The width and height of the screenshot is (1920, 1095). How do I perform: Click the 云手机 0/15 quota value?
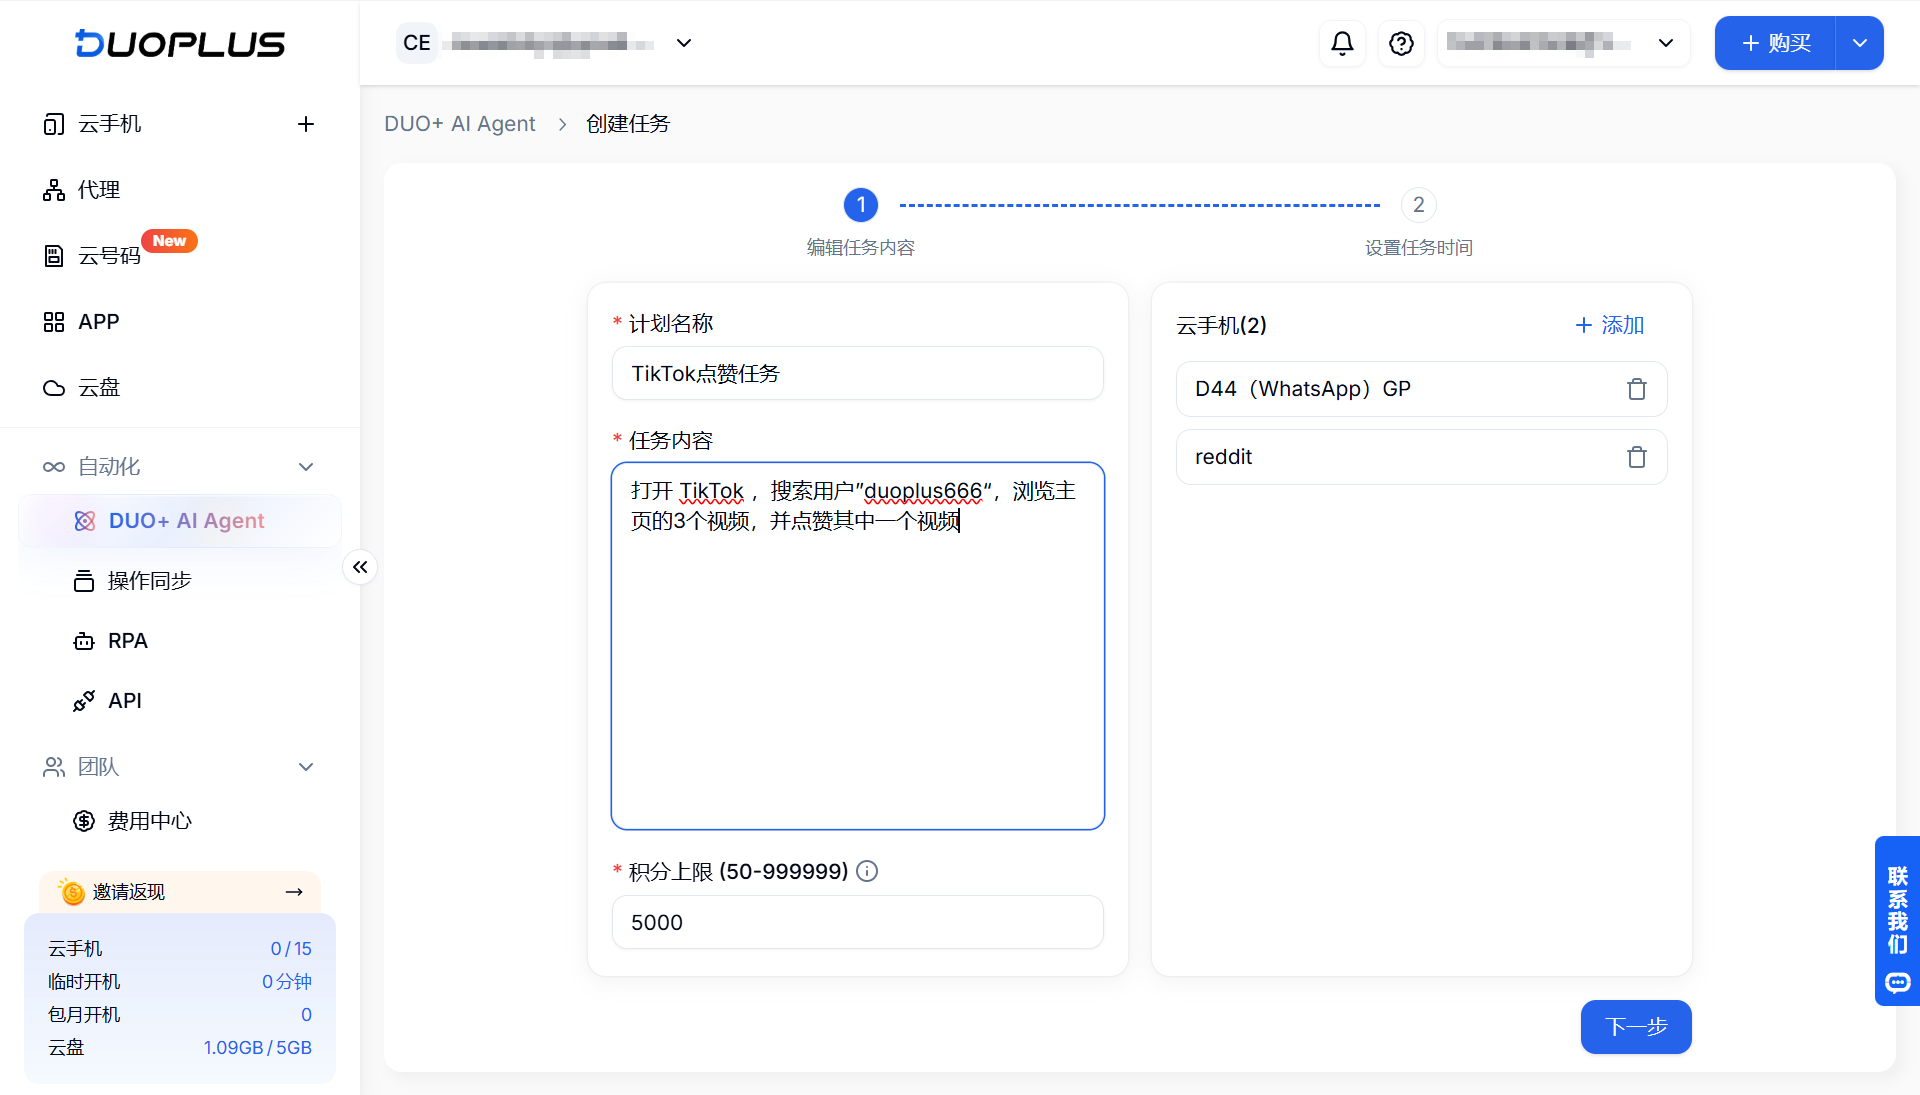pos(291,949)
